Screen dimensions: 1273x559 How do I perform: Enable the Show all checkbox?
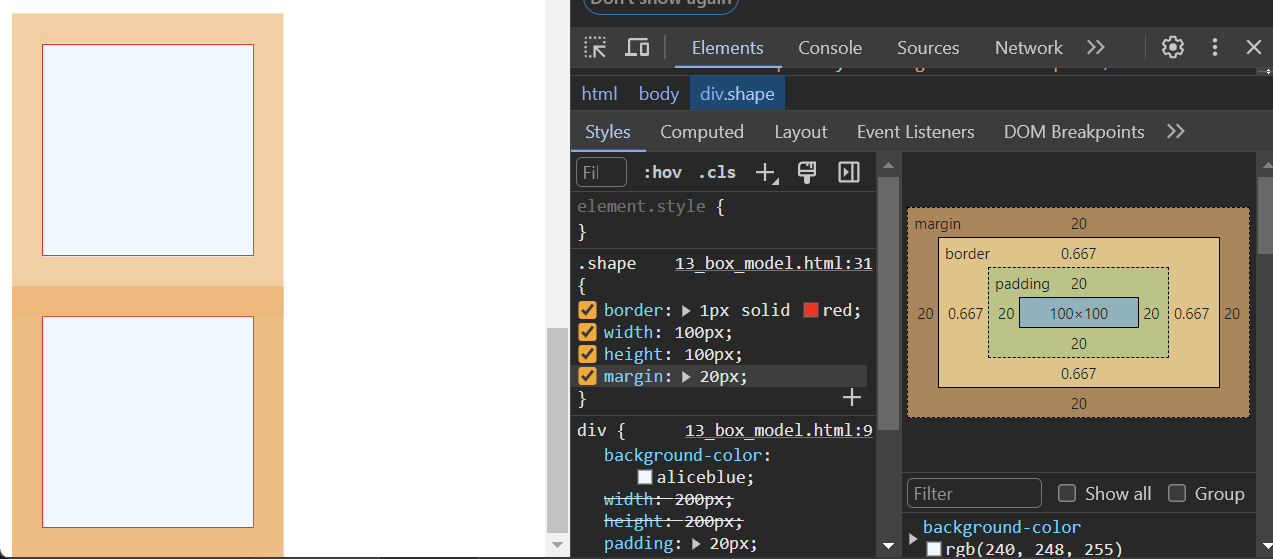tap(1067, 493)
